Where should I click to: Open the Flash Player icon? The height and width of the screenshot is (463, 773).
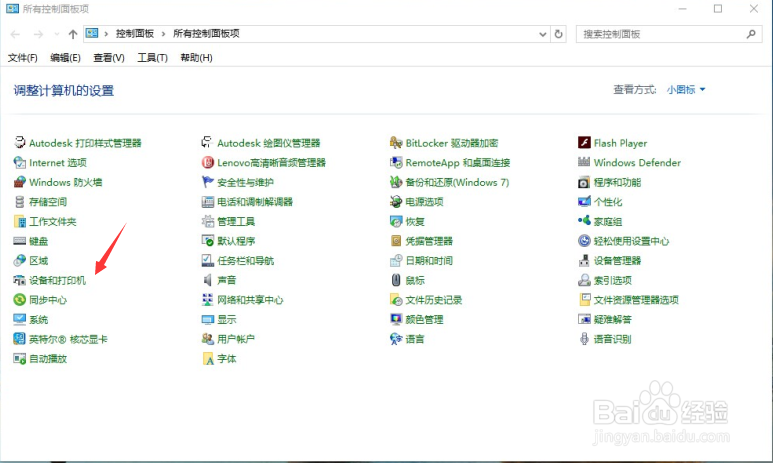tap(584, 143)
